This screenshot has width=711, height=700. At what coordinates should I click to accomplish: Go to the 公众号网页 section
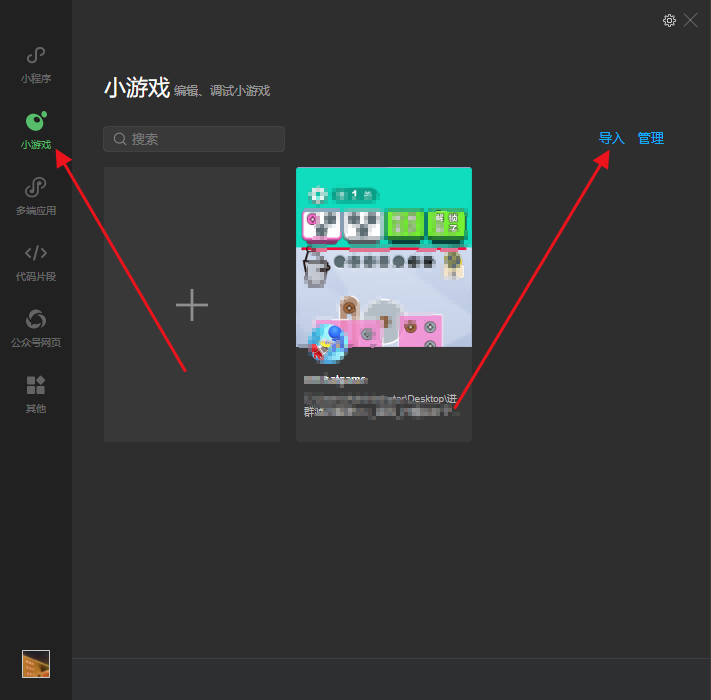coord(36,327)
